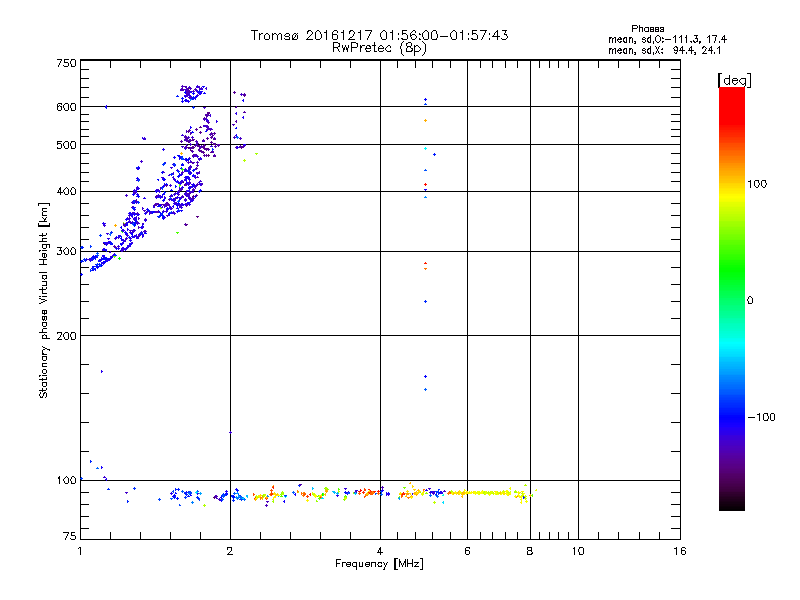The image size is (800, 600).
Task: Click the subtitle "RwPretec (8p)"
Action: click(379, 48)
